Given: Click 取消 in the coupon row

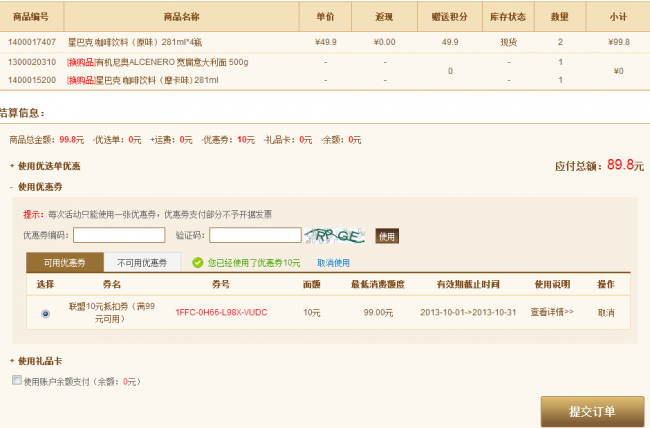Looking at the screenshot, I should click(x=606, y=312).
